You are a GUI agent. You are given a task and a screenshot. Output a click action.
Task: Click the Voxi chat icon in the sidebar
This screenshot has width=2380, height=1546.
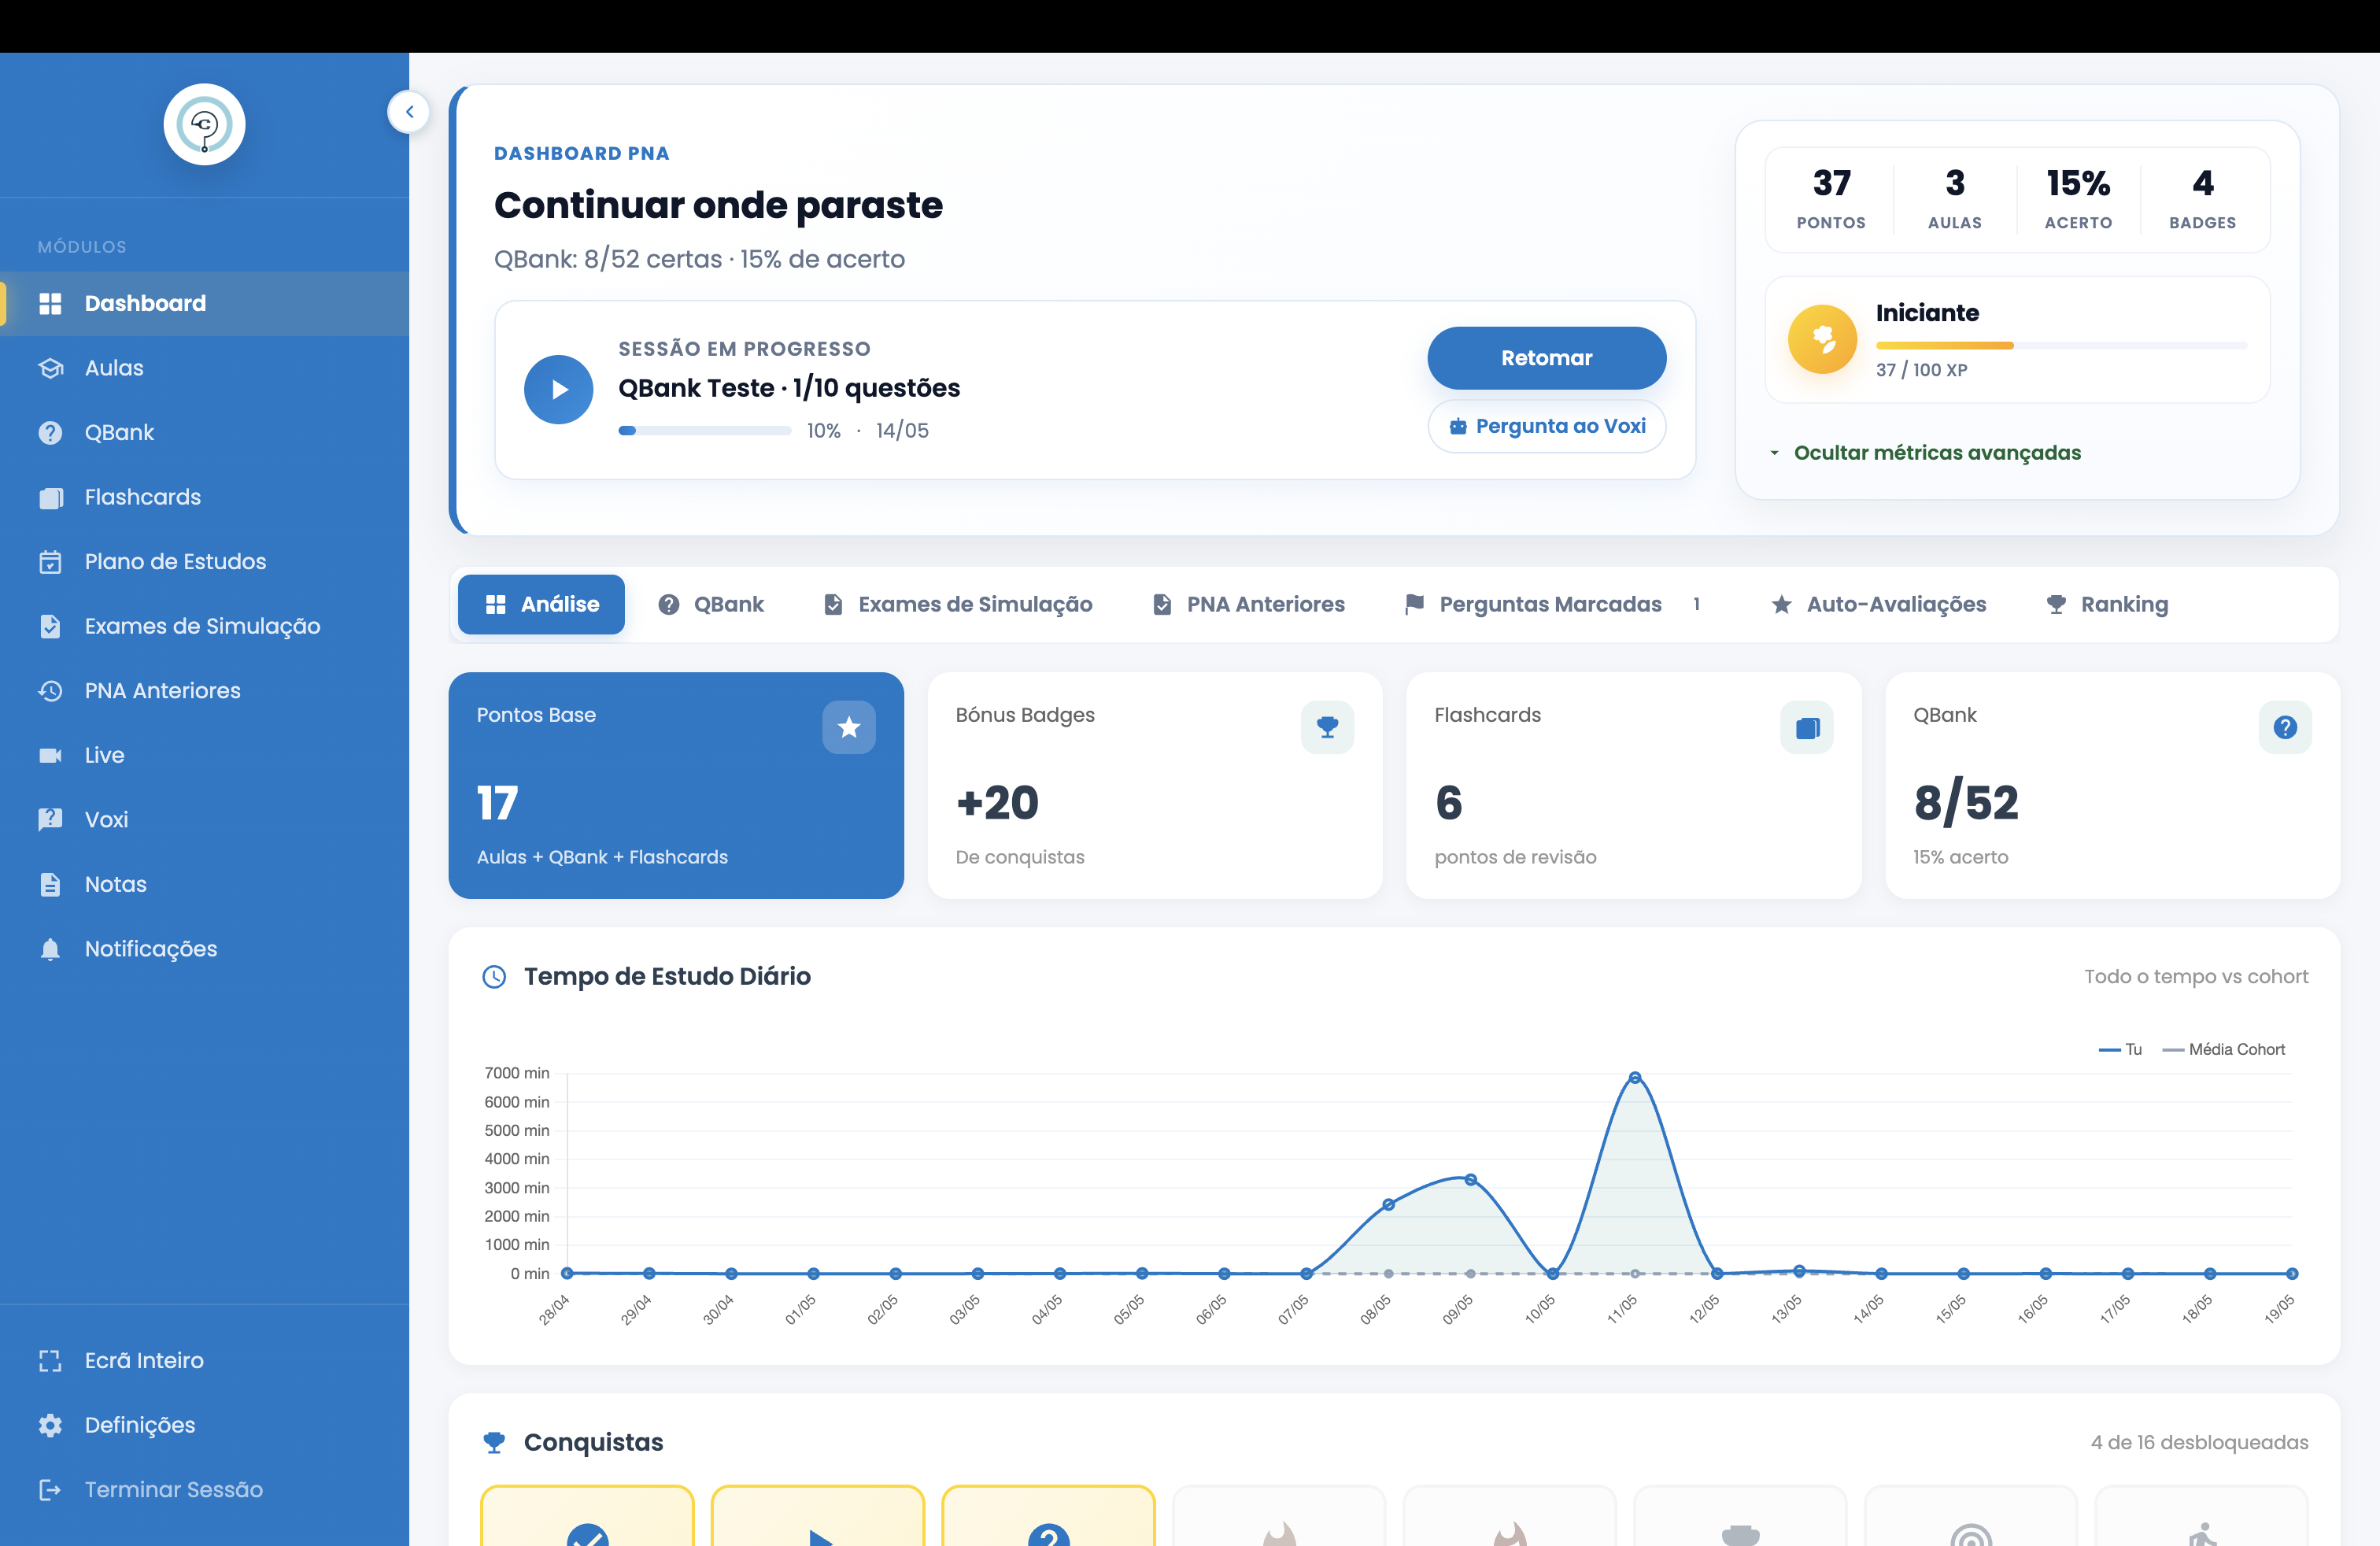pyautogui.click(x=50, y=820)
